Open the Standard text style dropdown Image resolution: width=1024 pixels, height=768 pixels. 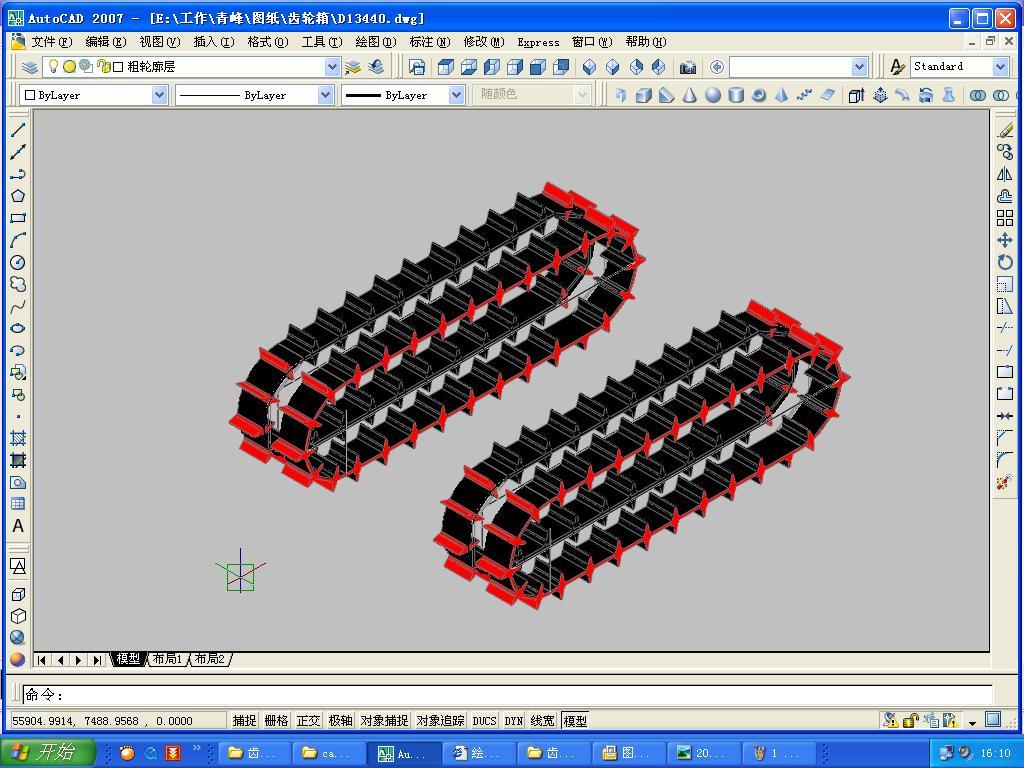point(1000,67)
